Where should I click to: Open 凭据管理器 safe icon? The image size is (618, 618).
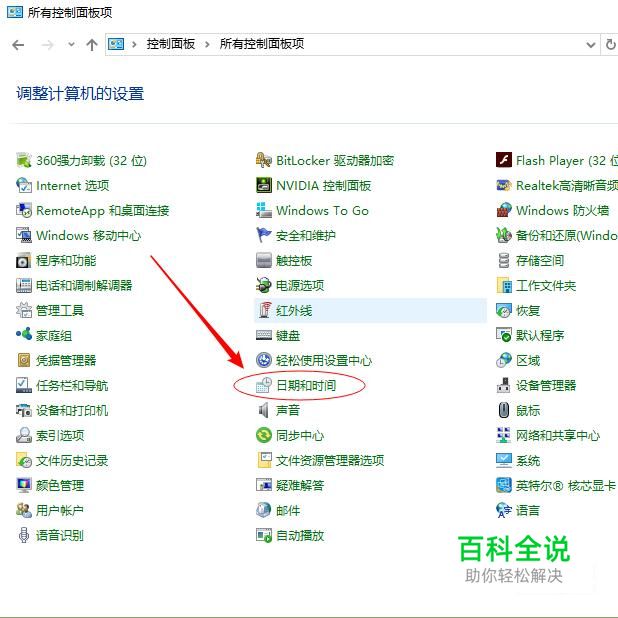[x=24, y=360]
